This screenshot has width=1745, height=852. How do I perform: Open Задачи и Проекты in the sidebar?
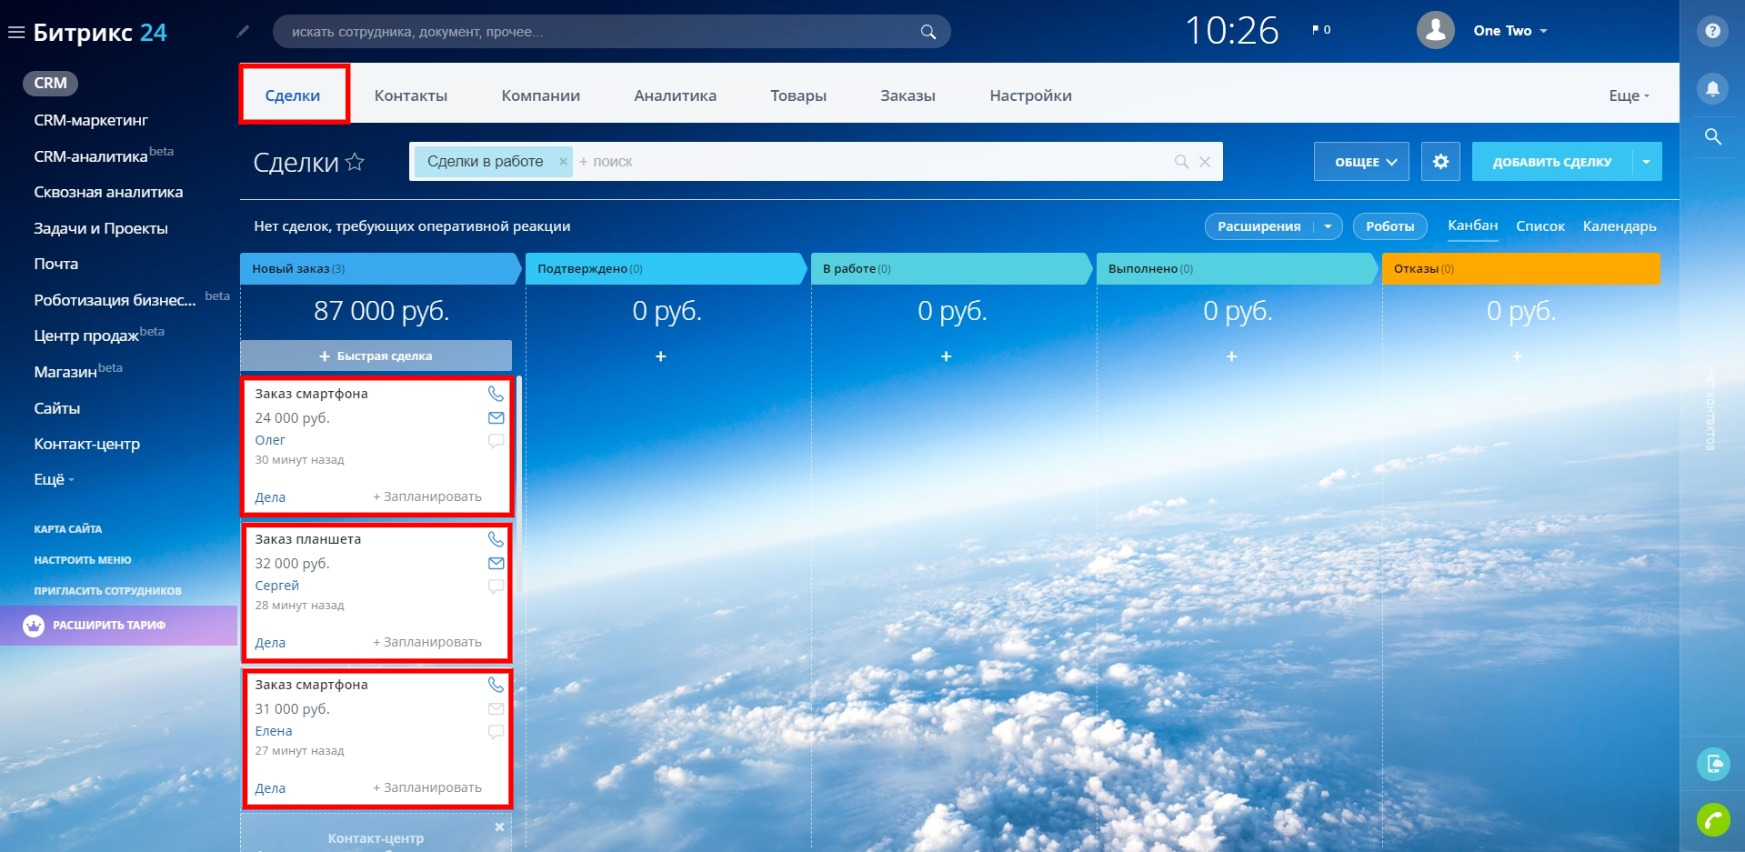(101, 228)
